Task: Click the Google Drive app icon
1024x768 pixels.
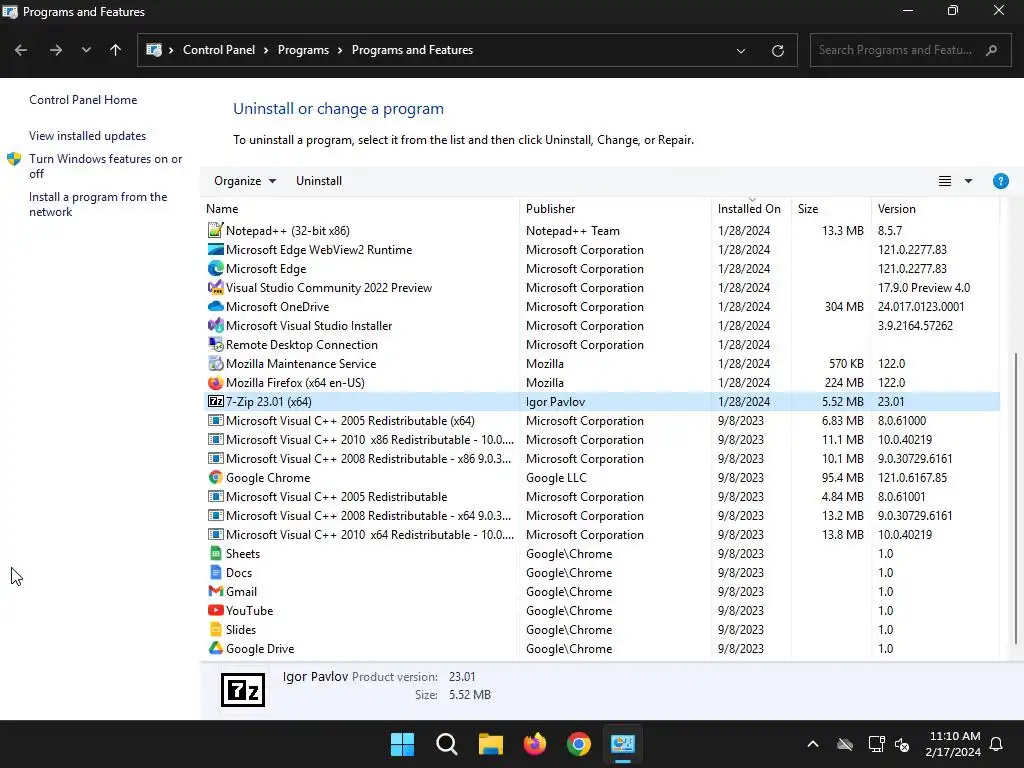Action: pyautogui.click(x=216, y=648)
